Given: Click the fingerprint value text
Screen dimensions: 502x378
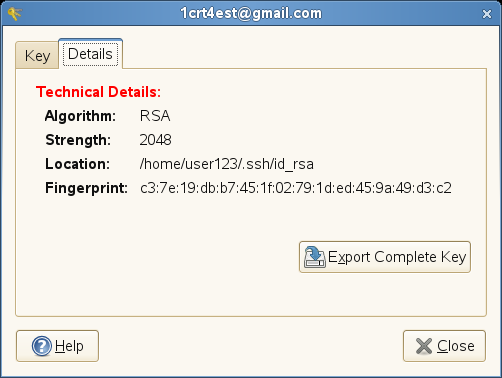Looking at the screenshot, I should tap(296, 188).
